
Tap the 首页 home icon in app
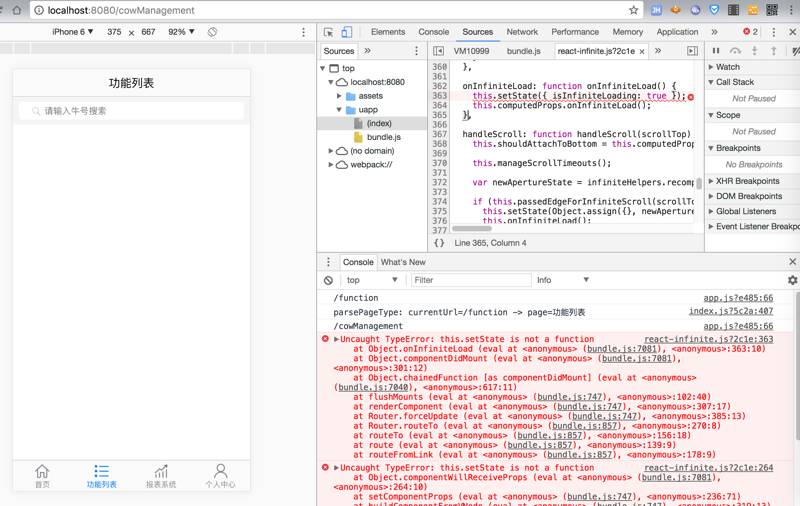[x=42, y=476]
